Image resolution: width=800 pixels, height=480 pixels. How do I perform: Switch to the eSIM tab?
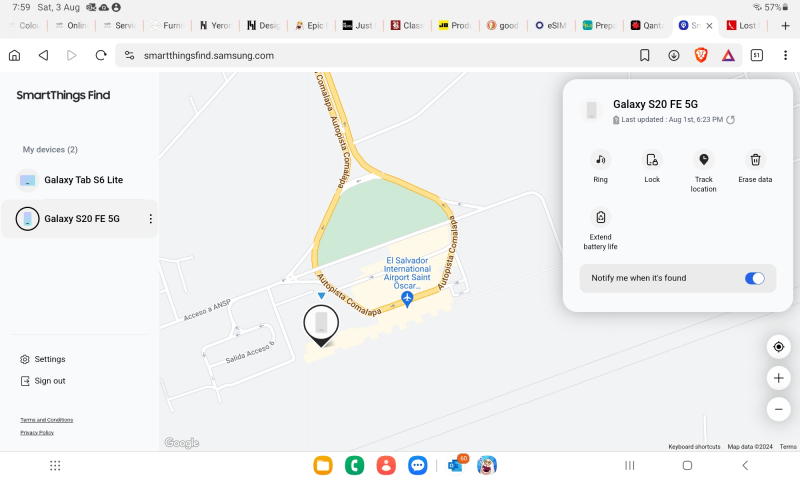[x=551, y=26]
